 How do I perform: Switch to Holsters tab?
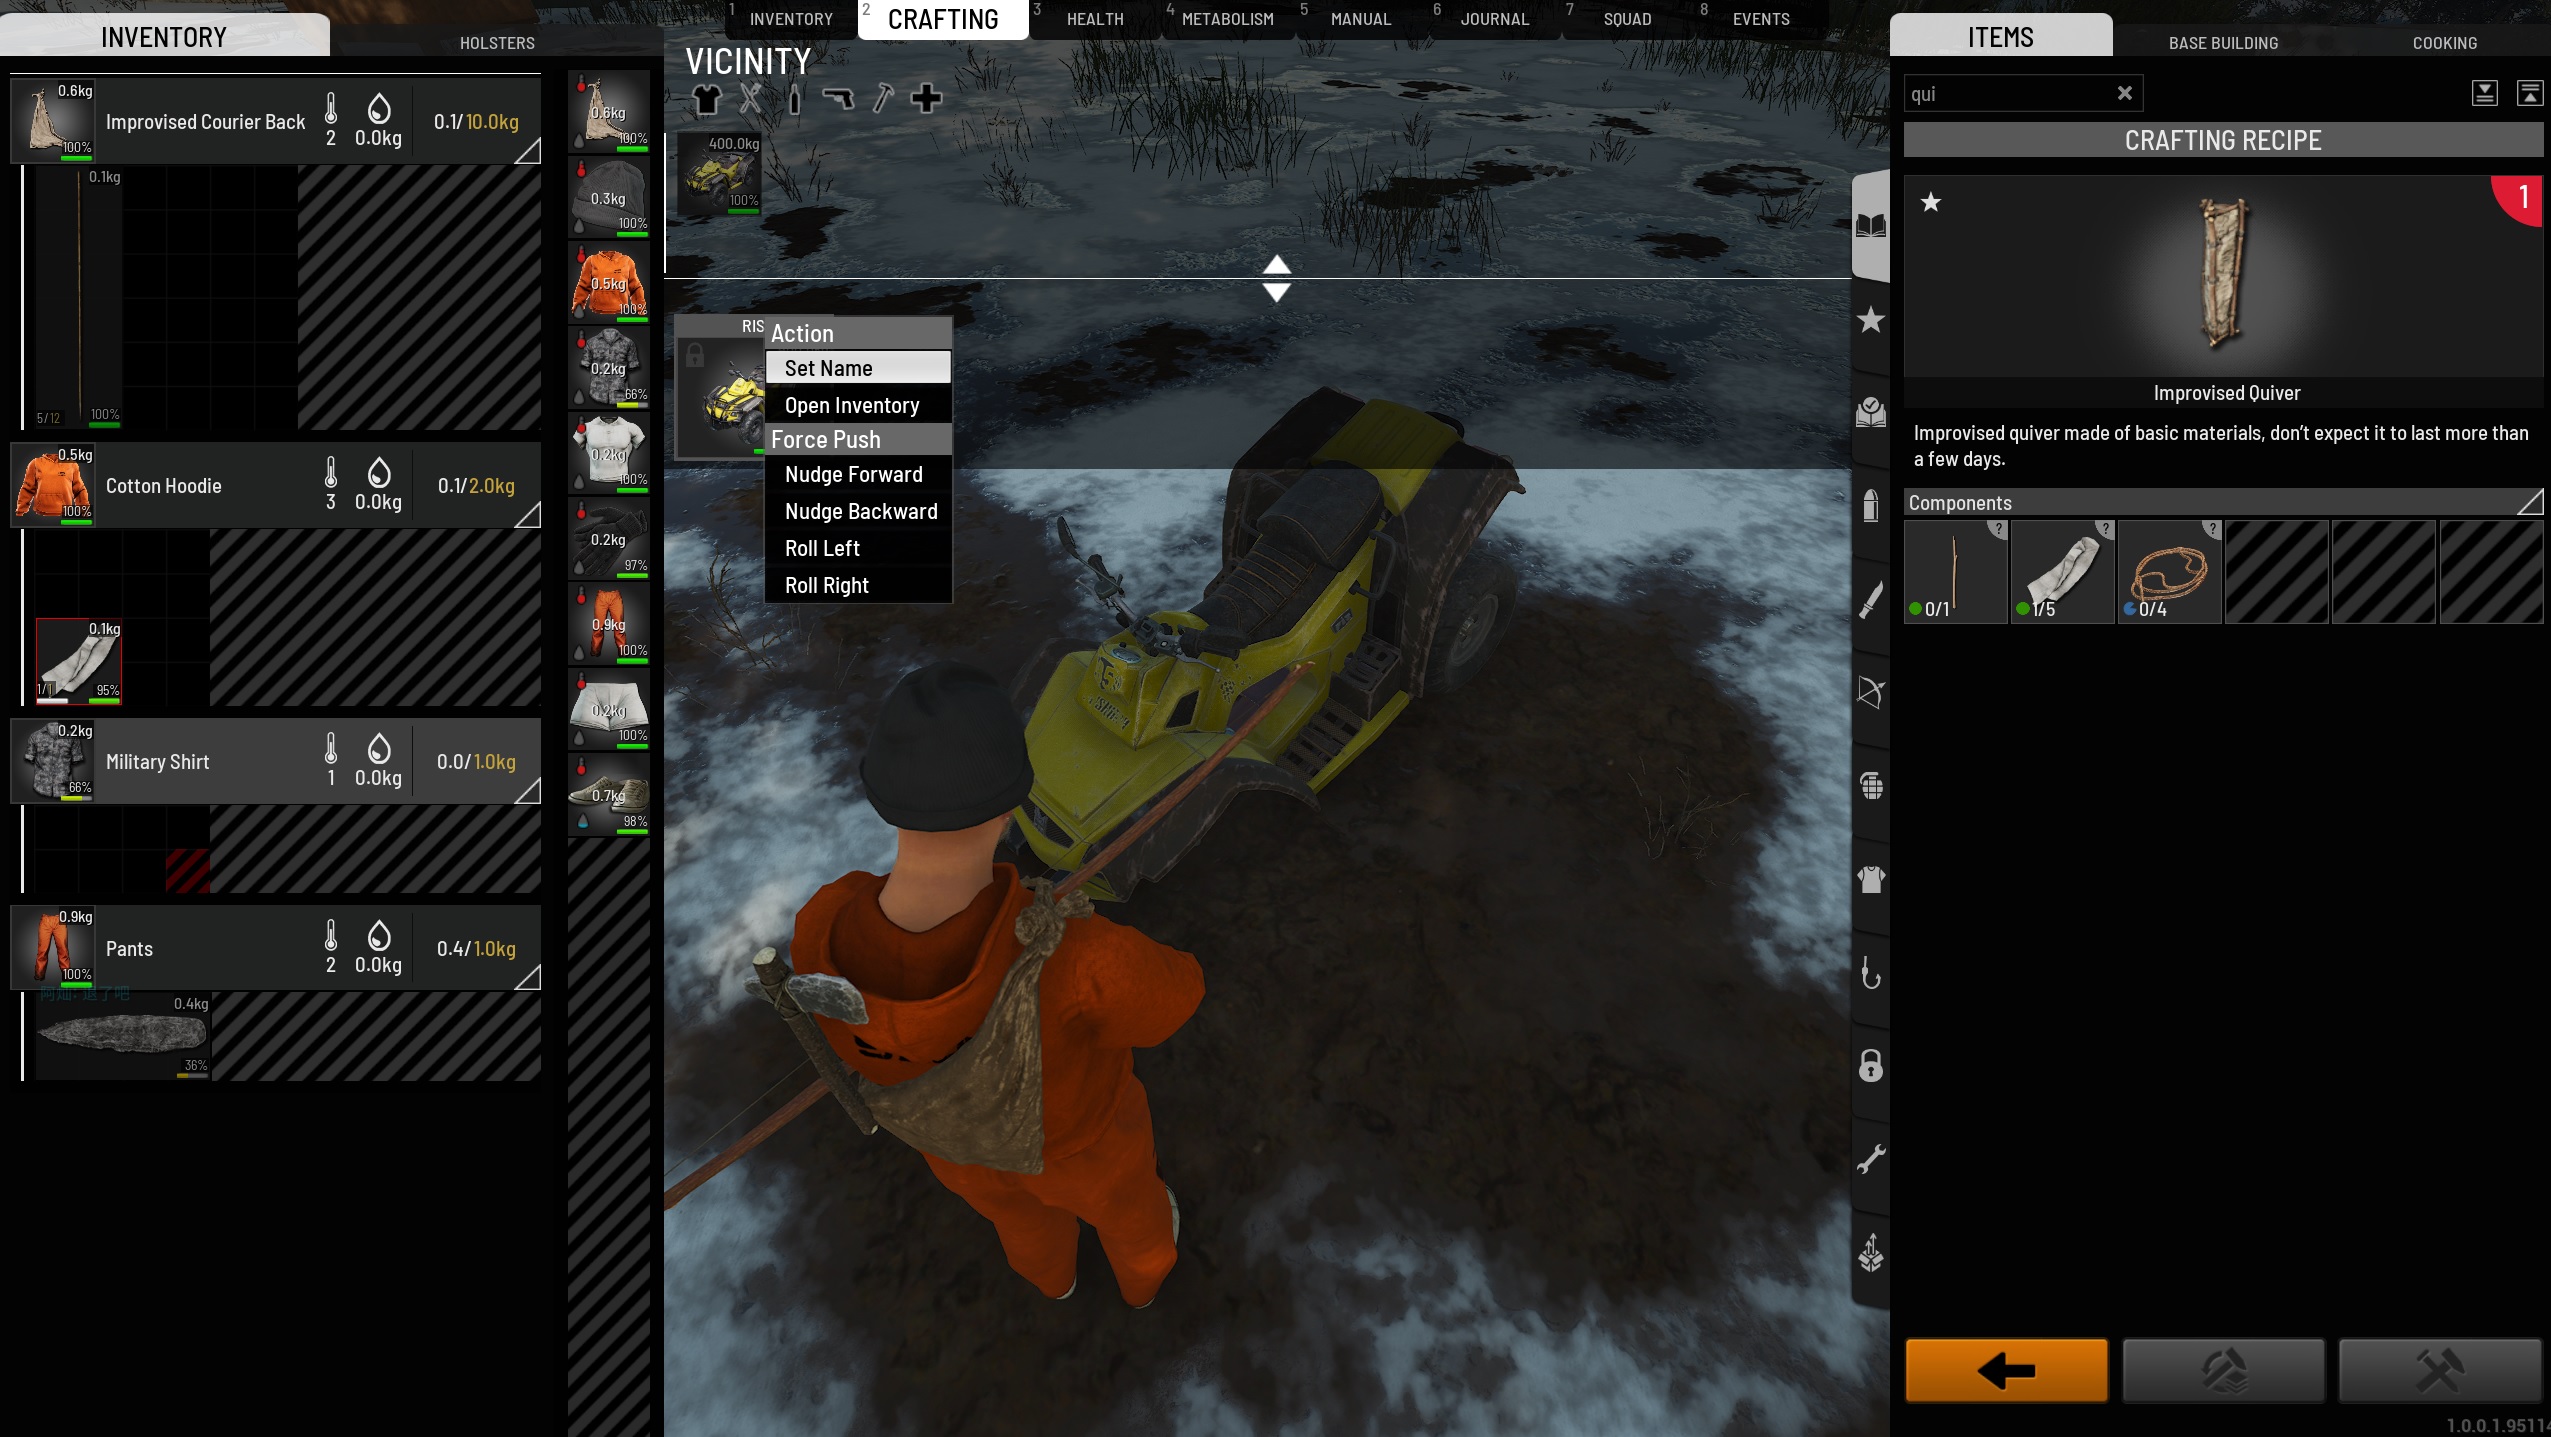click(497, 43)
